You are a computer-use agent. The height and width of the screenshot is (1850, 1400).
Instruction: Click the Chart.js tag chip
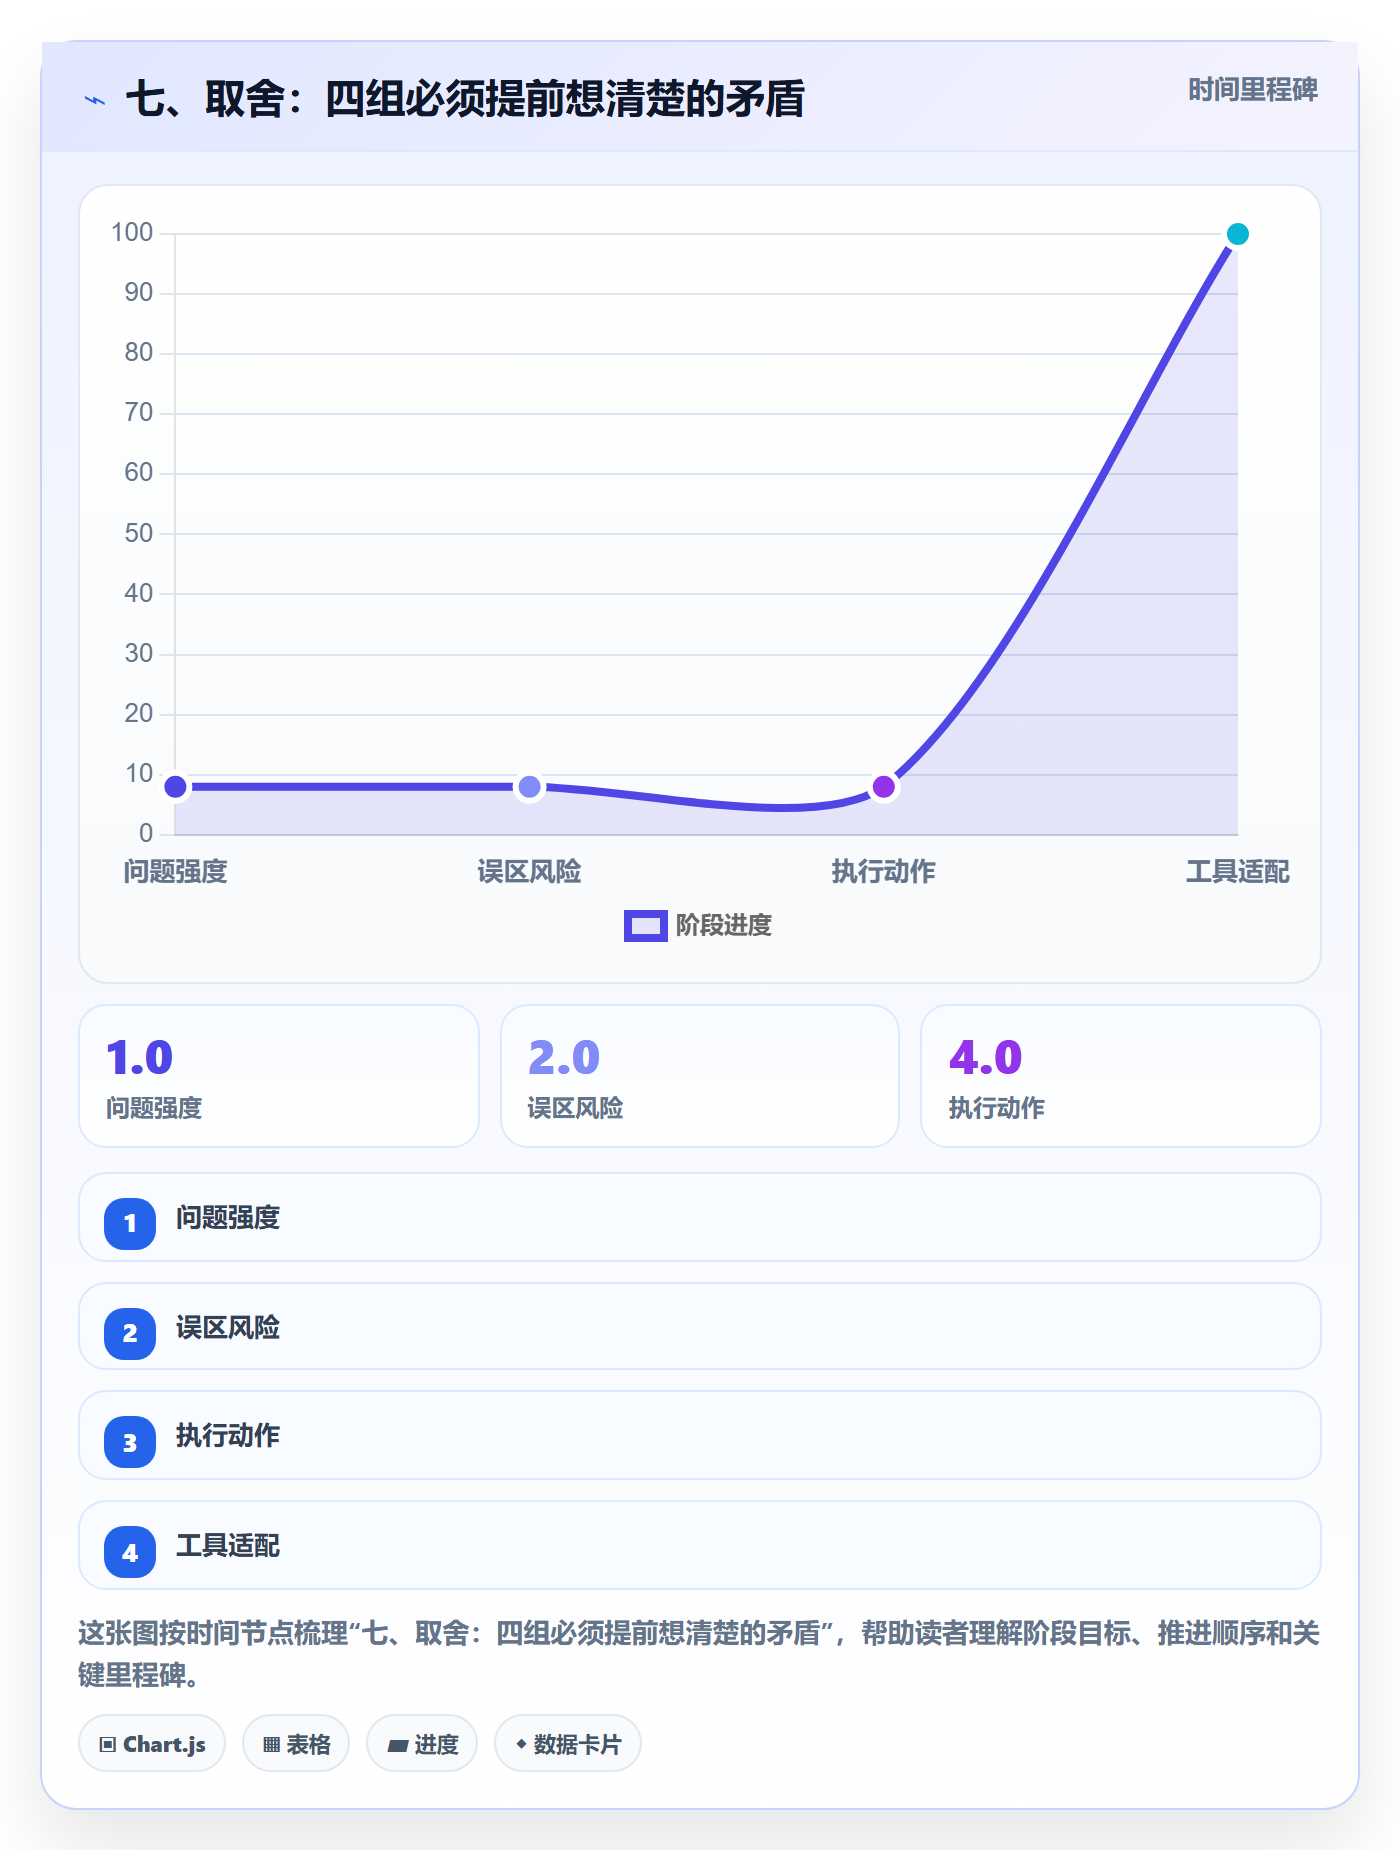pyautogui.click(x=152, y=1744)
